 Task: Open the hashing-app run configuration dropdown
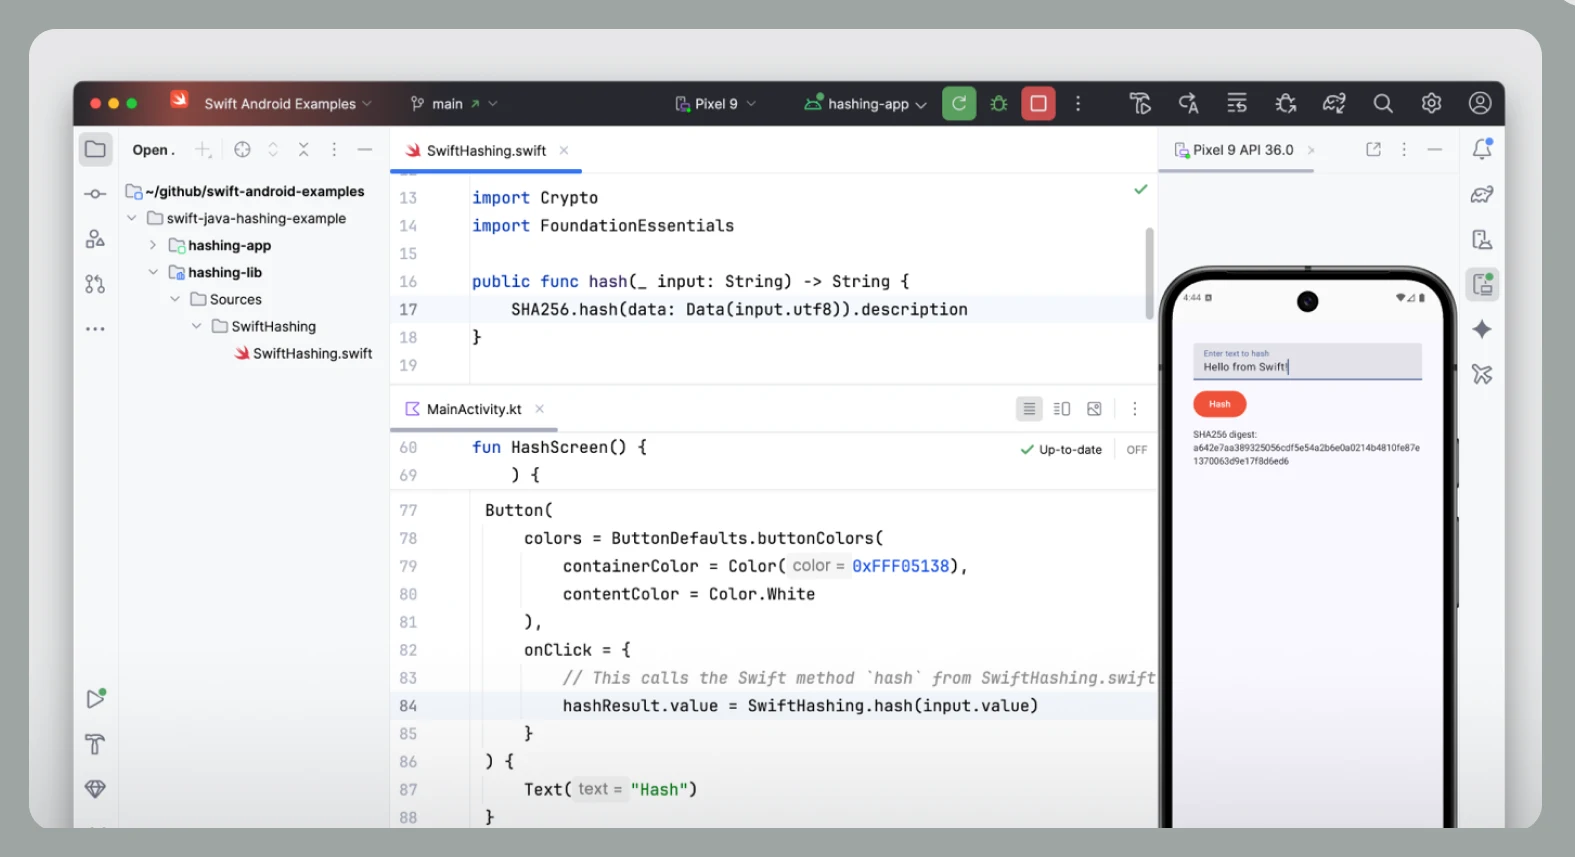pyautogui.click(x=866, y=104)
